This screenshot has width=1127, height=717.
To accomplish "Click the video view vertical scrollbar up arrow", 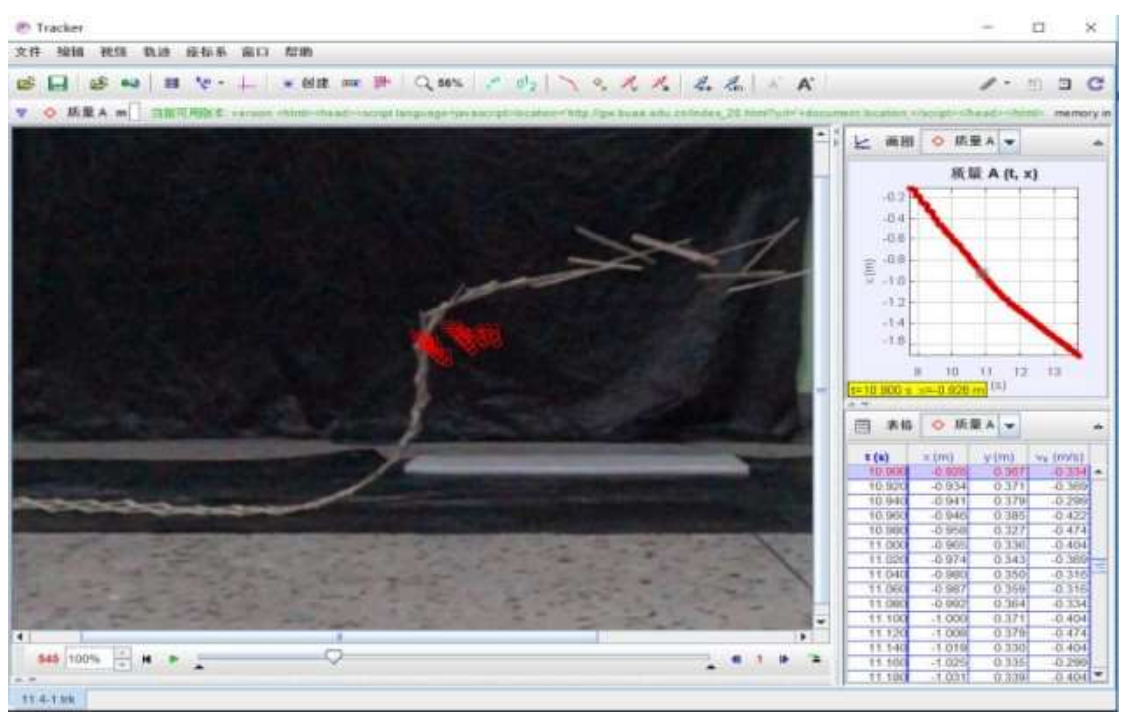I will click(821, 134).
